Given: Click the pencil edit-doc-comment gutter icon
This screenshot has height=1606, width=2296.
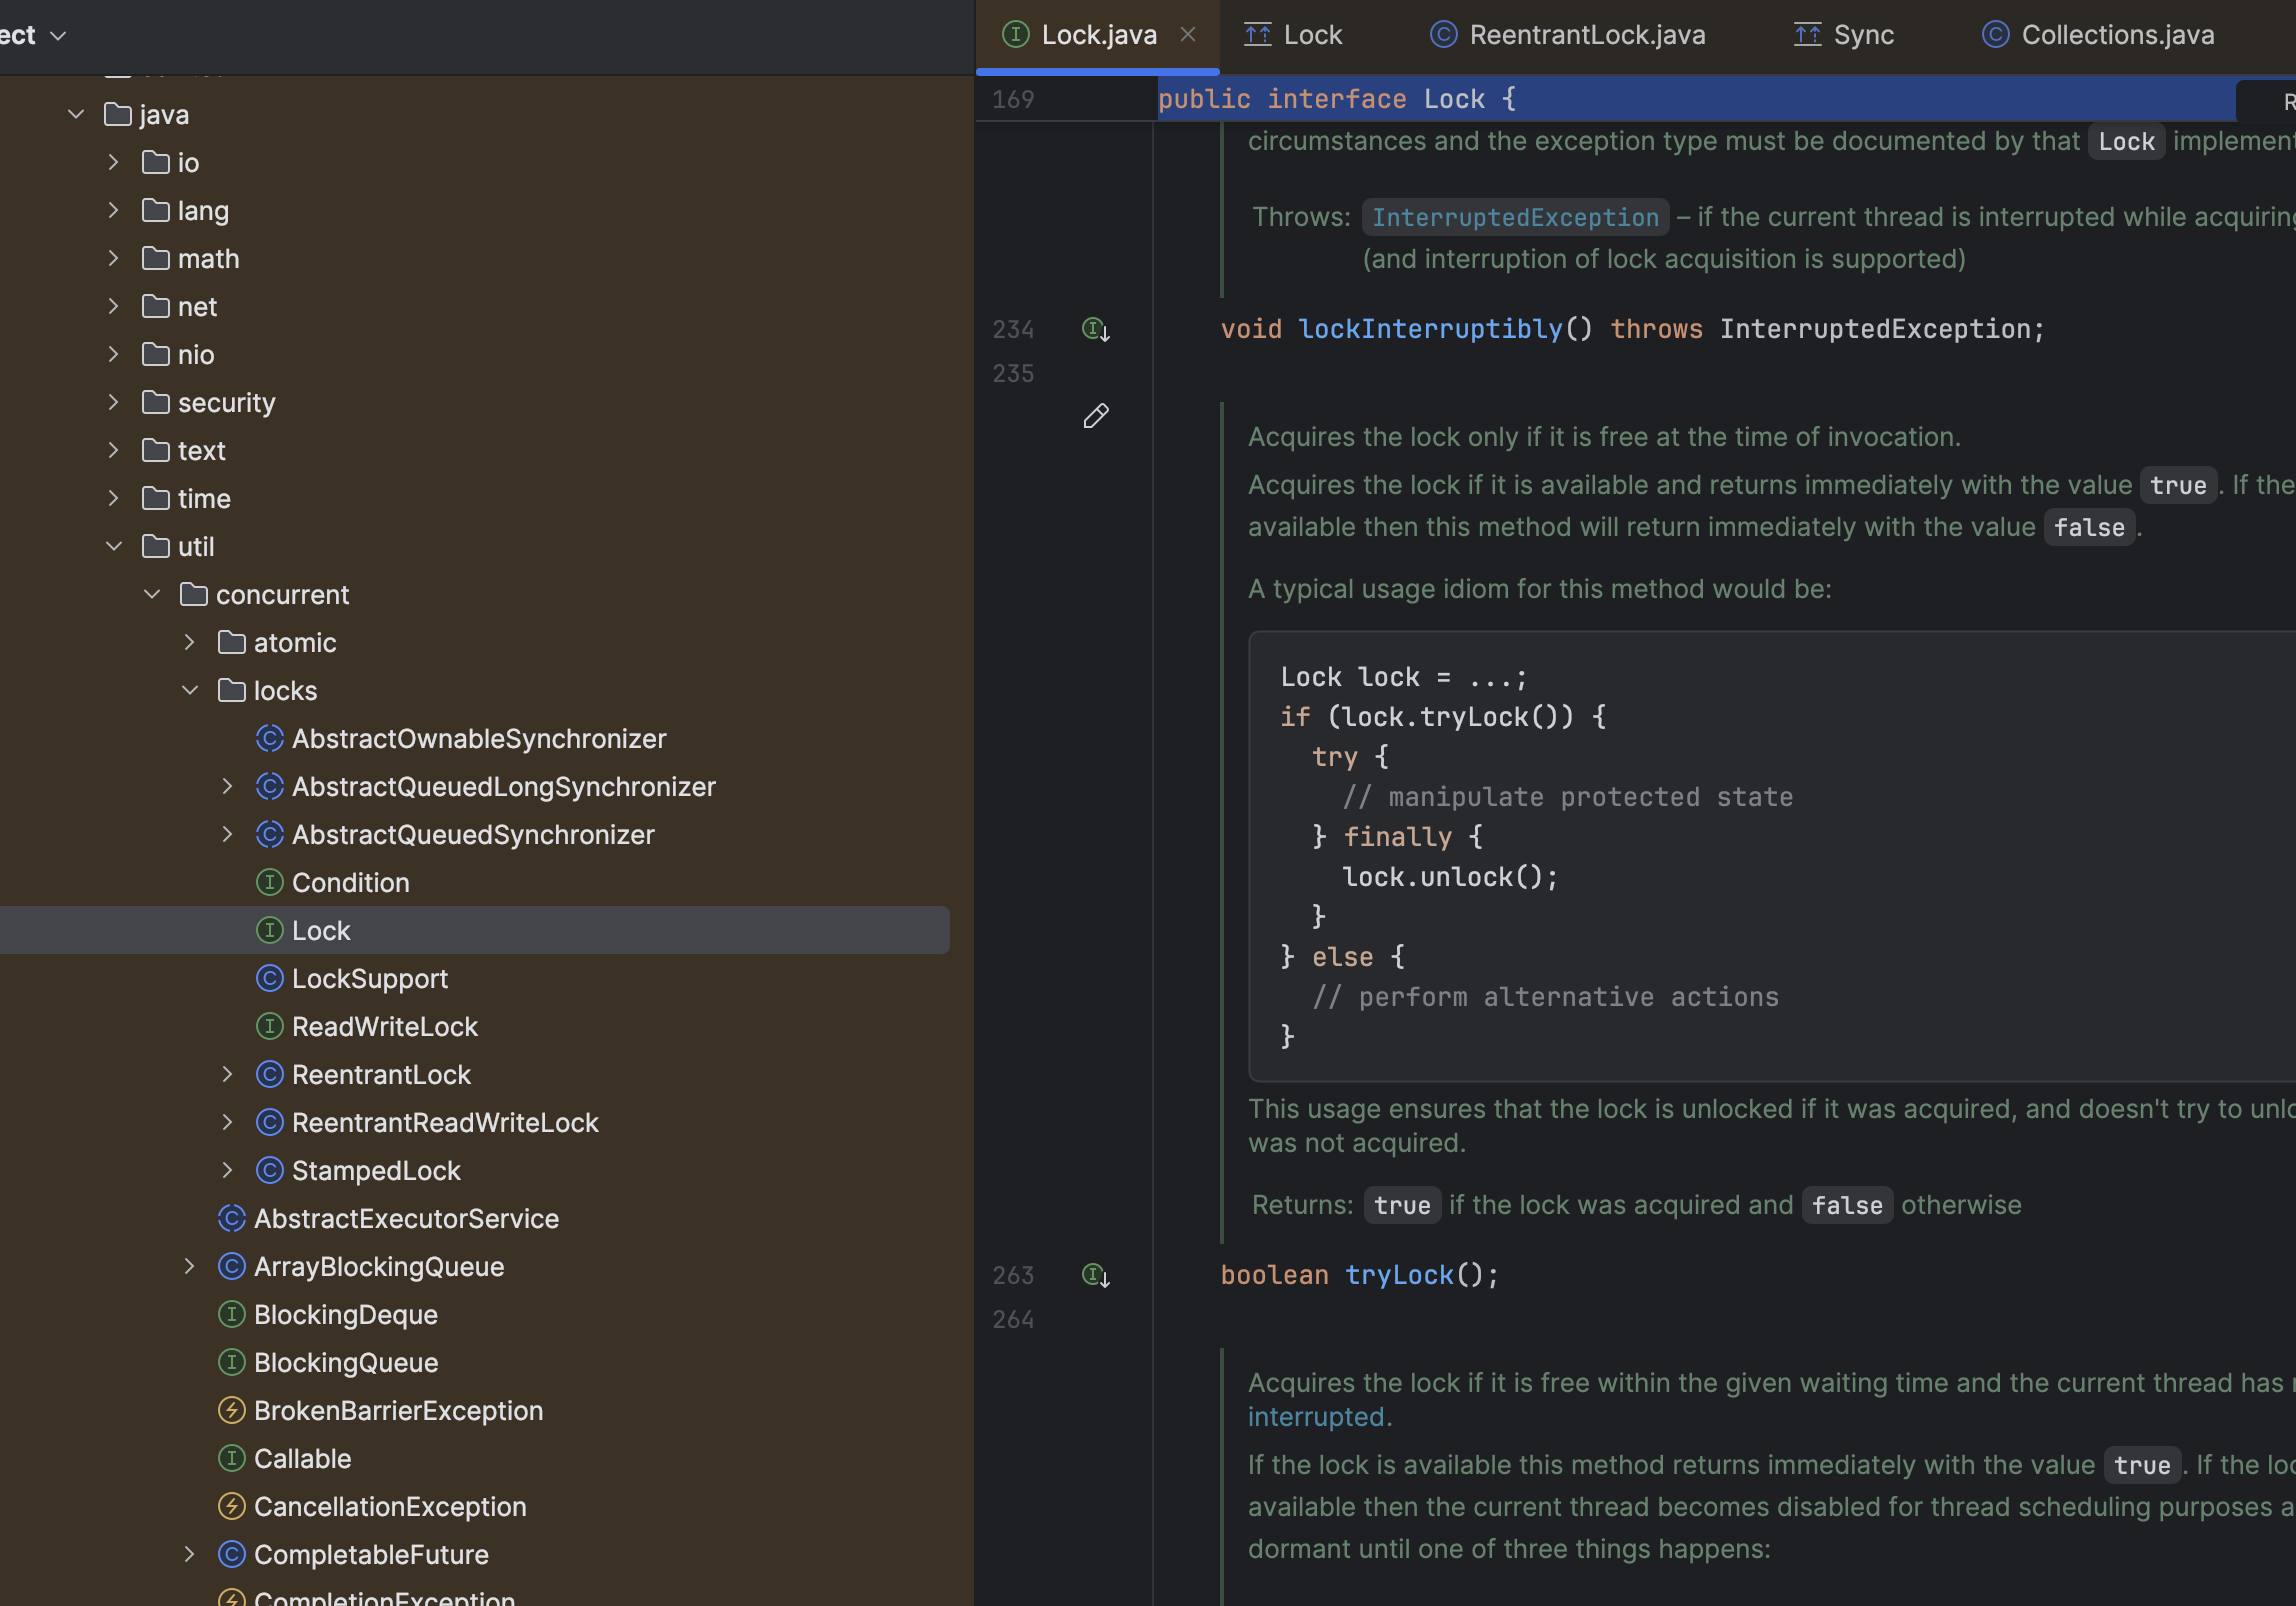Looking at the screenshot, I should pyautogui.click(x=1095, y=416).
